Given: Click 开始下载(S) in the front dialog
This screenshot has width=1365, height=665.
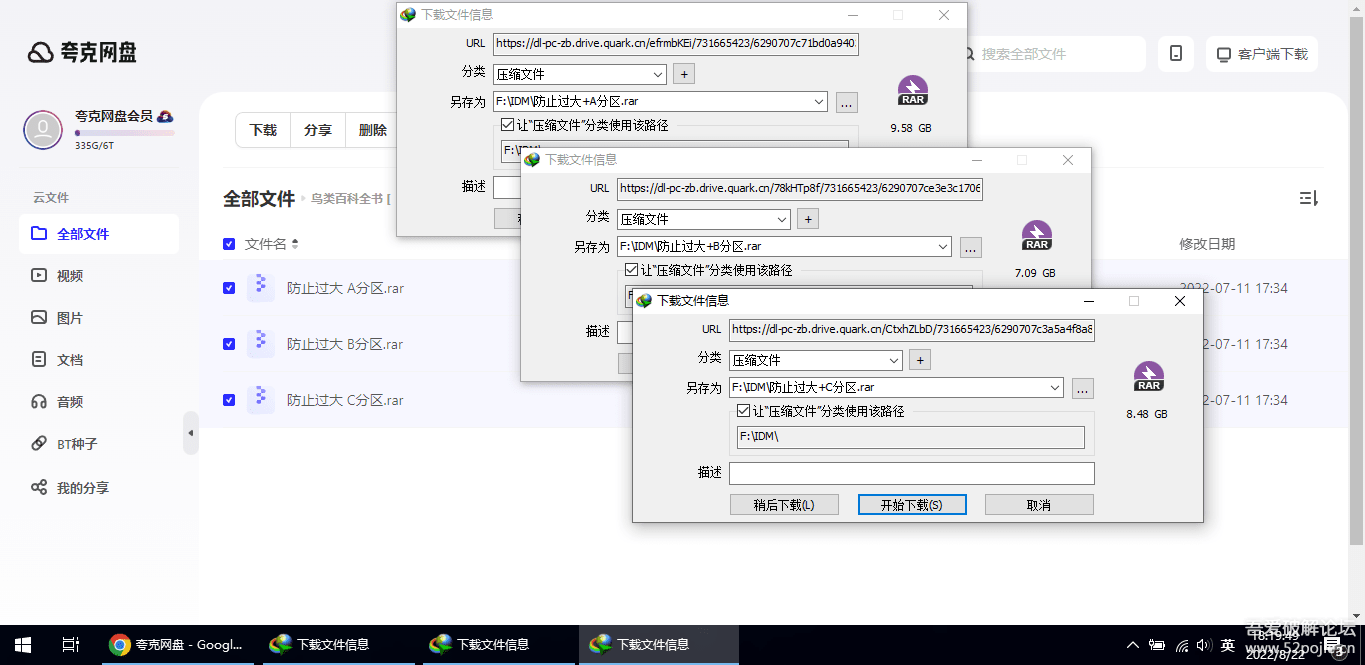Looking at the screenshot, I should point(911,504).
